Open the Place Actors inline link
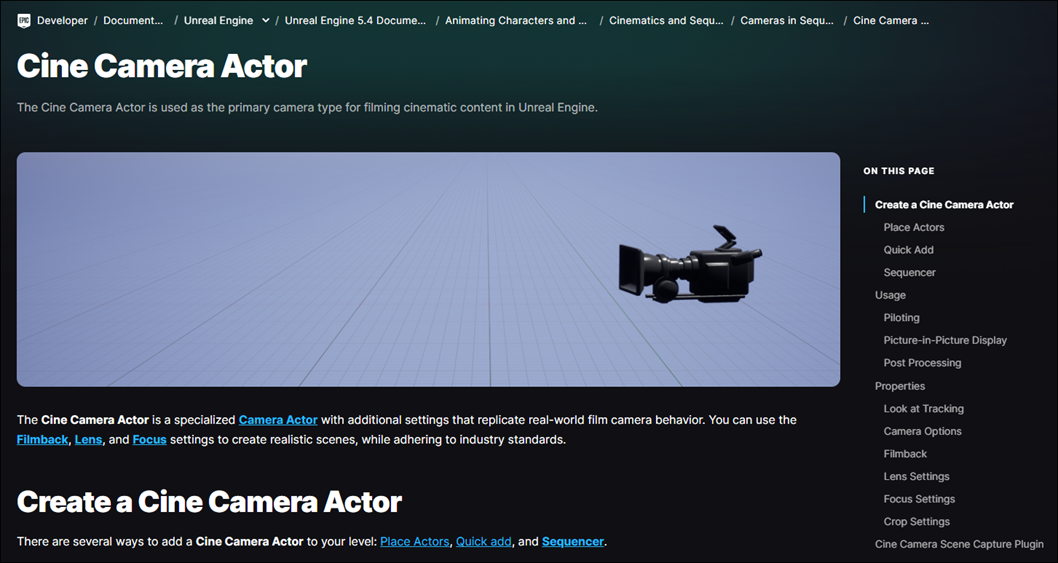1058x563 pixels. click(x=415, y=541)
